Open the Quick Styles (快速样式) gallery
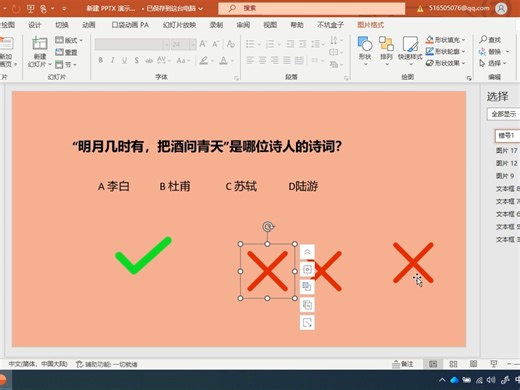Image resolution: width=520 pixels, height=390 pixels. click(x=410, y=50)
